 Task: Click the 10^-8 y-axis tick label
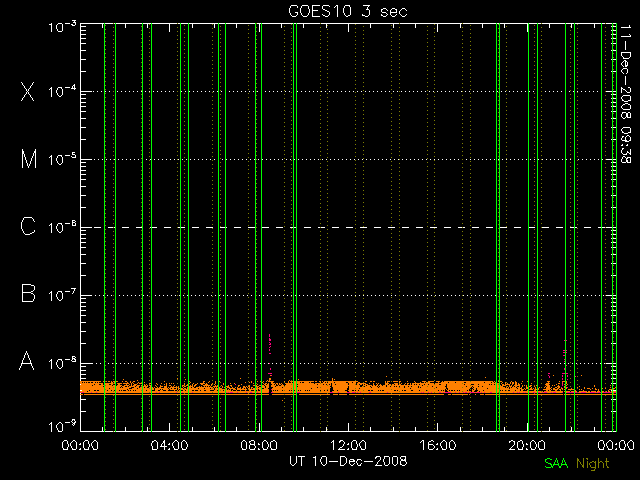point(62,363)
